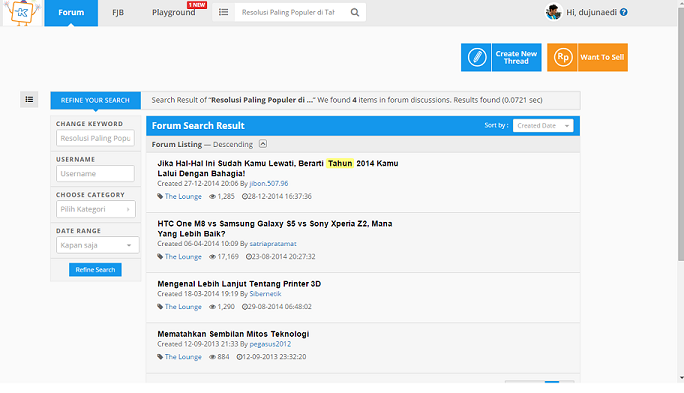
Task: Open The Lounge tag on Tahun 2014 thread
Action: pos(183,196)
